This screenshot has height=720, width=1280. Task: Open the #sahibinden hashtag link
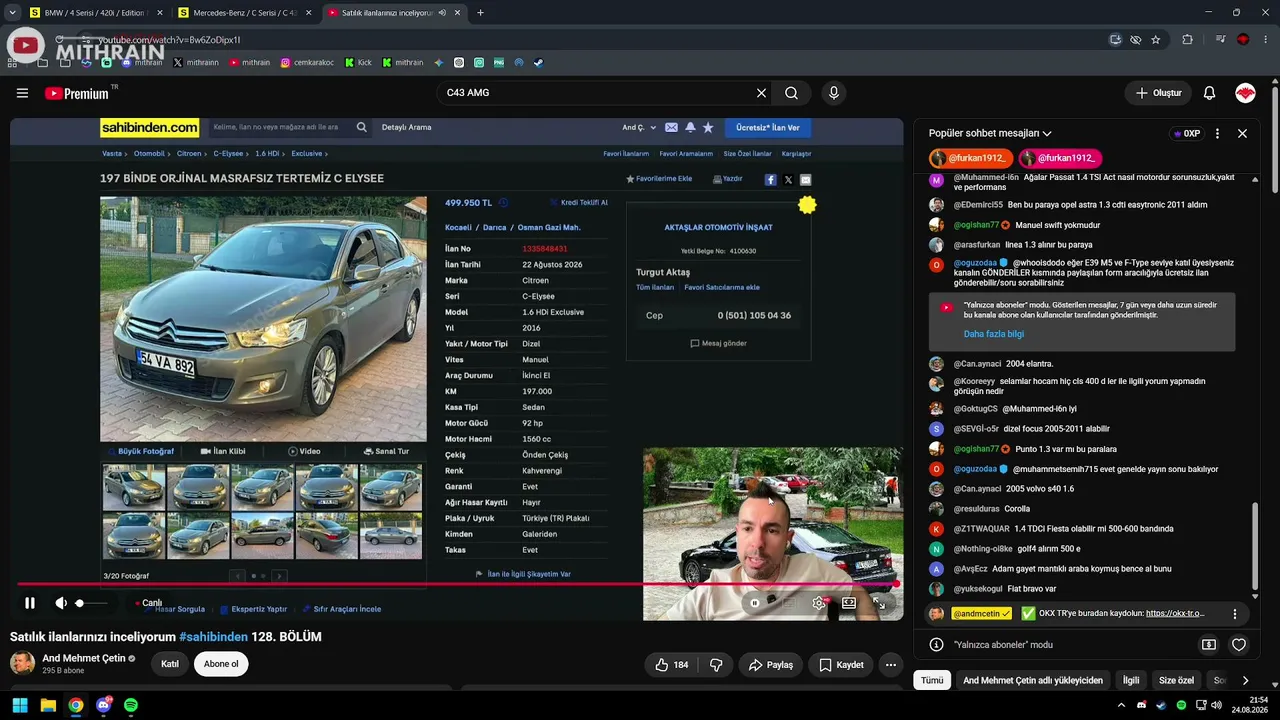pos(213,637)
